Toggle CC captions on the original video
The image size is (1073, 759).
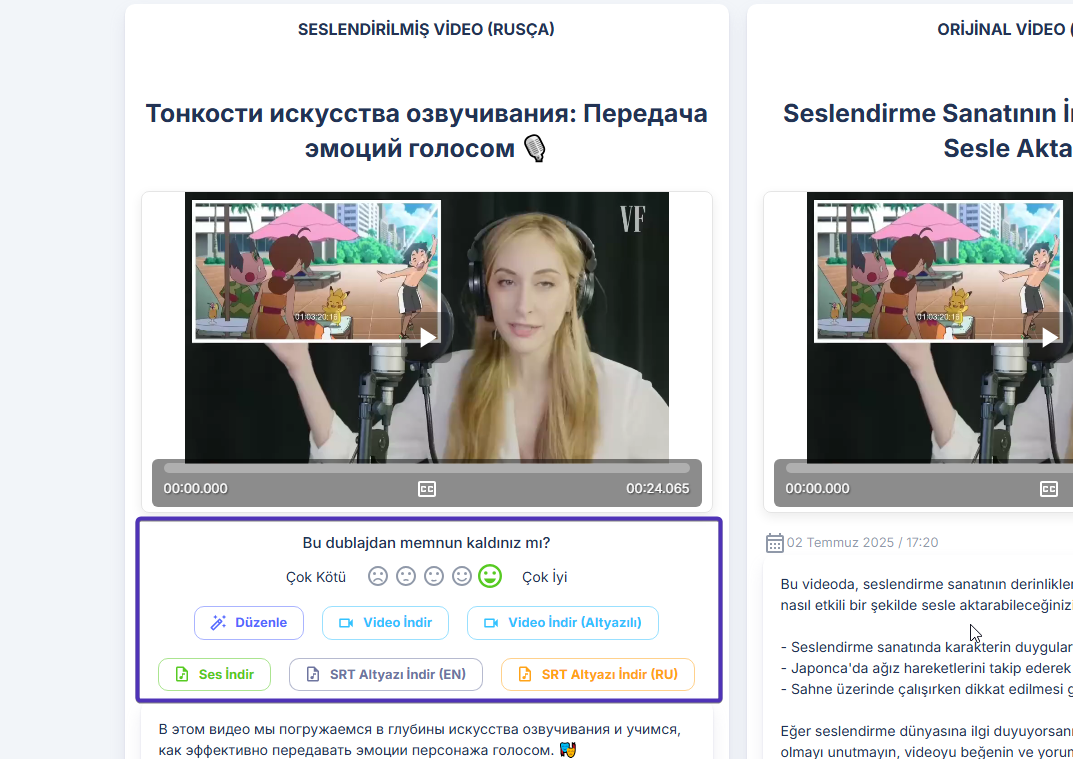coord(1049,489)
